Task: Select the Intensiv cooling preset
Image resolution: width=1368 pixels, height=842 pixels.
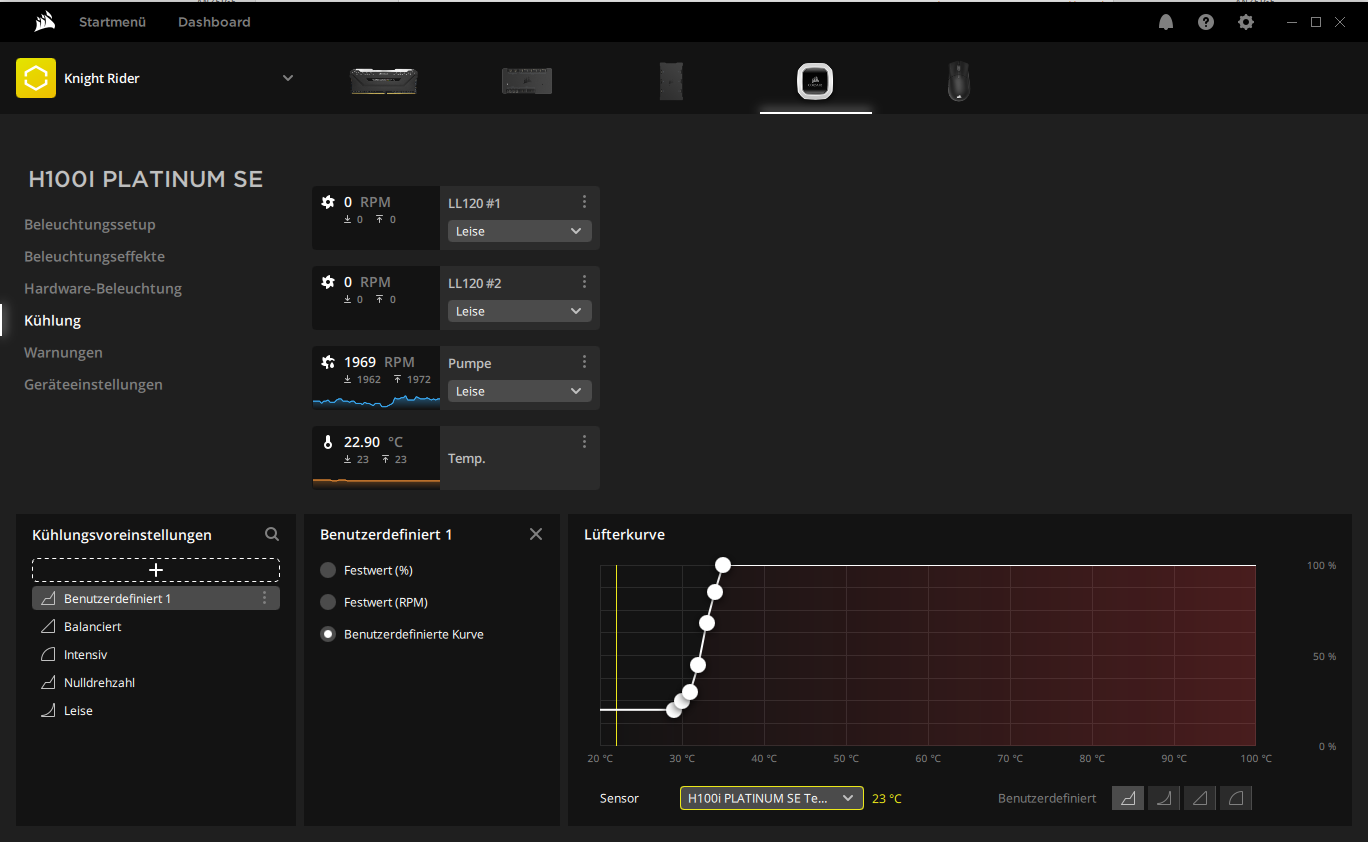Action: 156,655
